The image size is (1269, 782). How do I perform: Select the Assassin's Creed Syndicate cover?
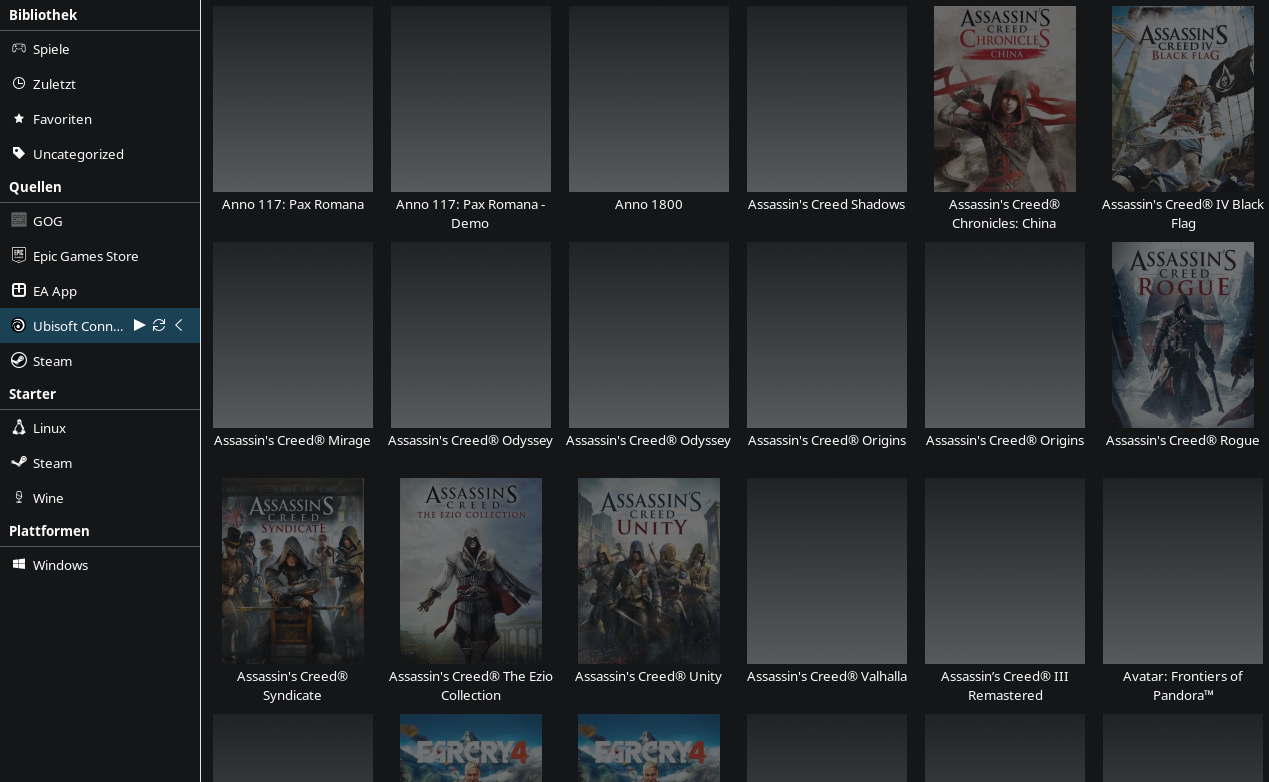click(x=293, y=571)
